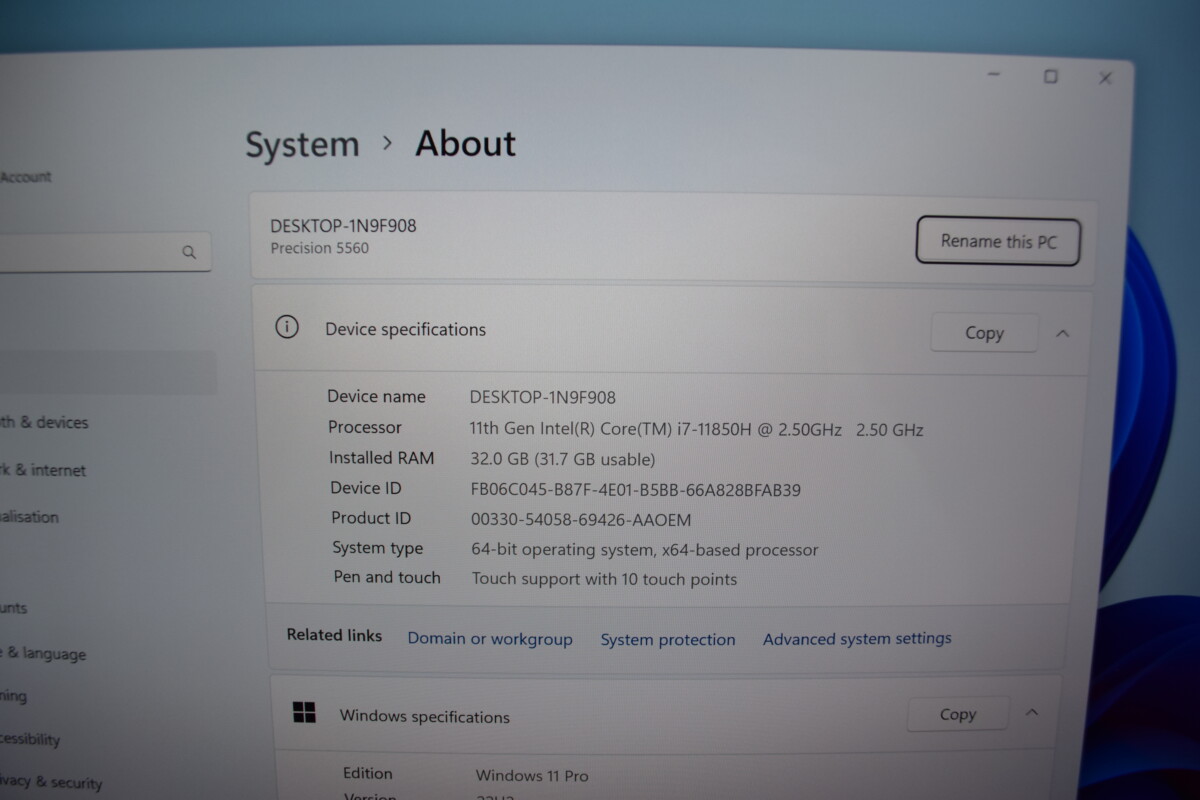The width and height of the screenshot is (1200, 800).
Task: Click the Rename this PC button
Action: [x=998, y=241]
